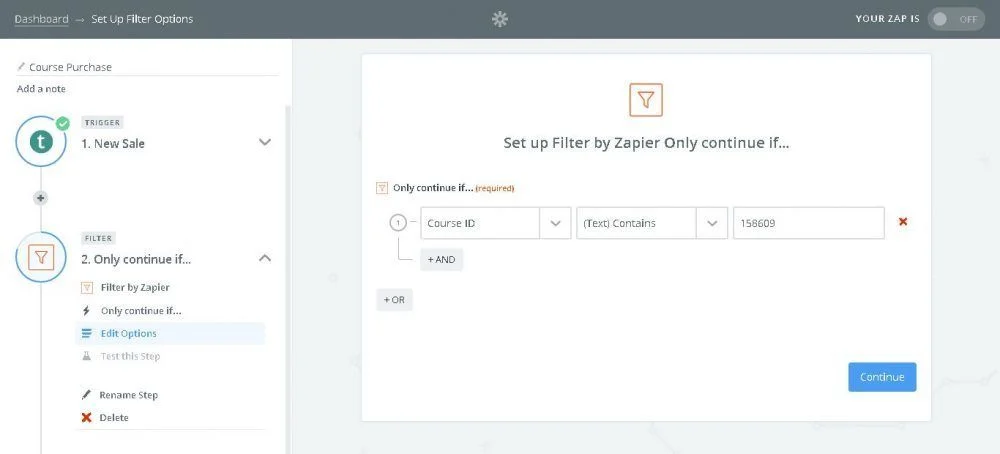Viewport: 1000px width, 454px height.
Task: Go to the Dashboard link
Action: point(41,19)
